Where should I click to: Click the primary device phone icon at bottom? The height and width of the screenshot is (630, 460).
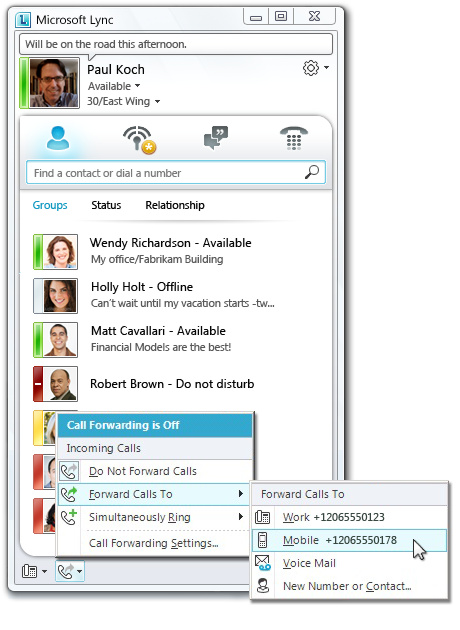30,571
